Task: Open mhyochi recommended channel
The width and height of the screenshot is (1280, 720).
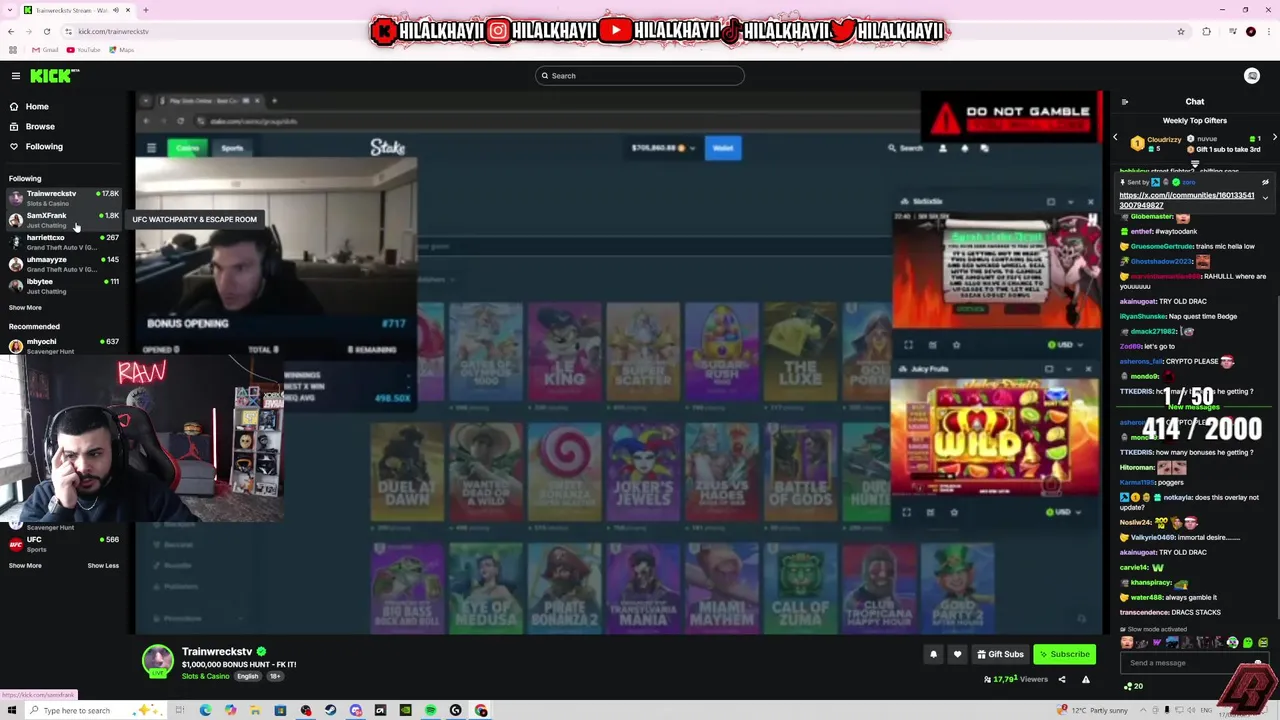Action: pos(64,345)
